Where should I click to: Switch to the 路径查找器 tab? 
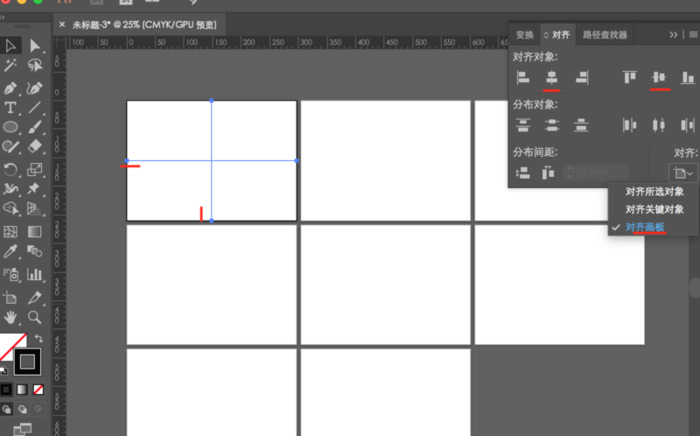pos(605,35)
